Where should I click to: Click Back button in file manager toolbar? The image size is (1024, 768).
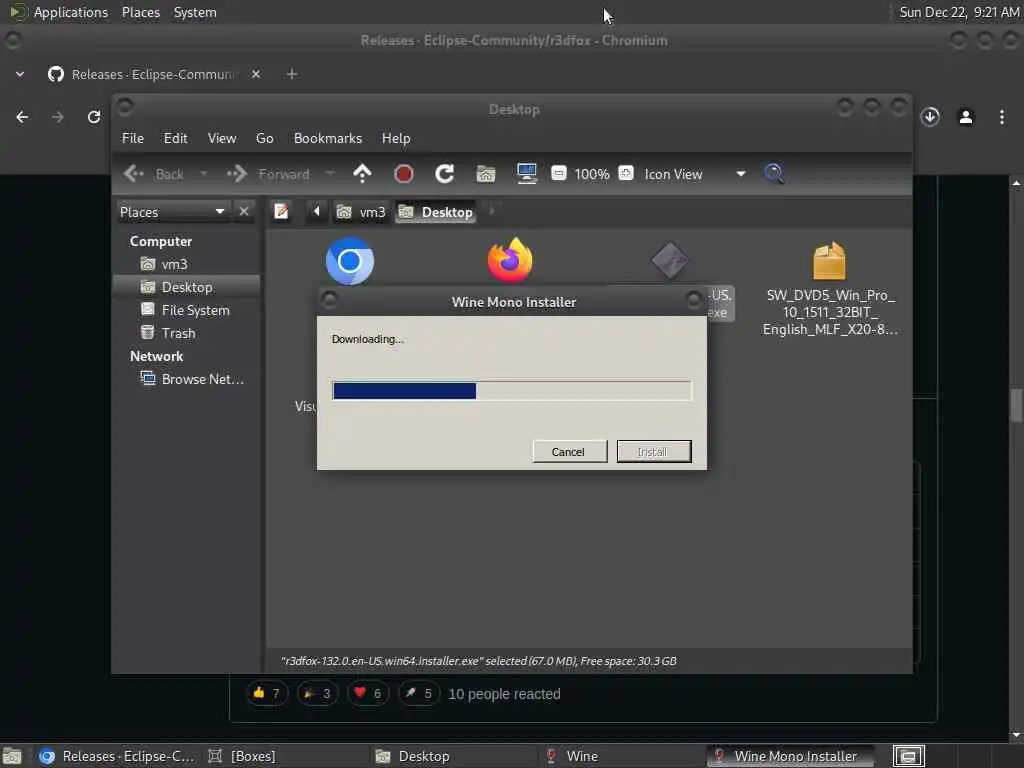(x=155, y=174)
